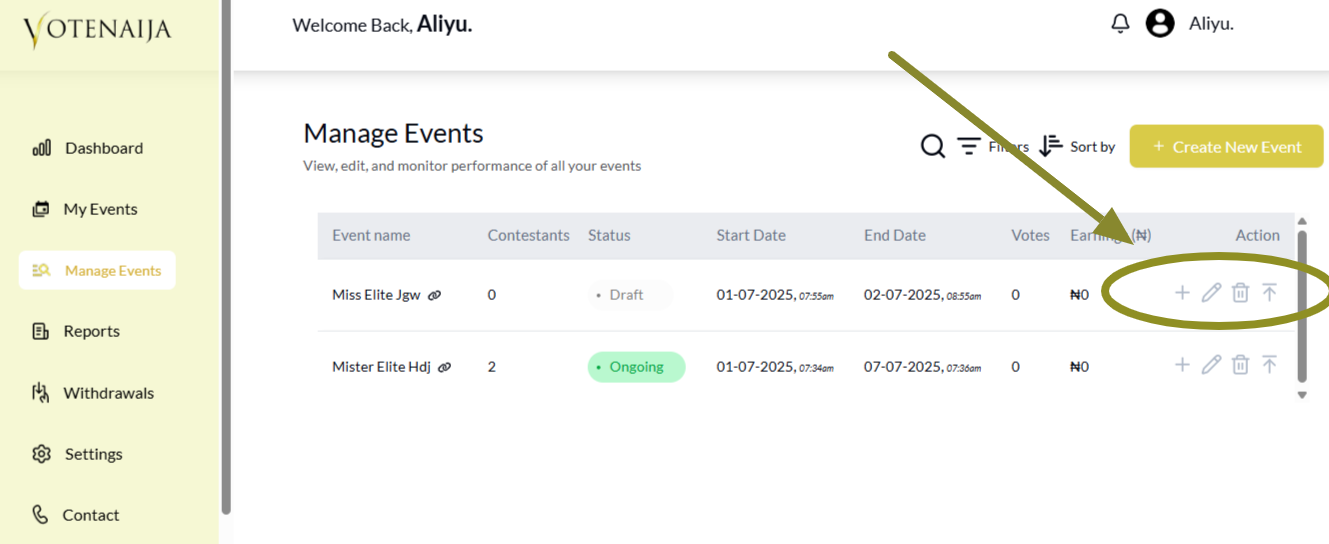
Task: Click the add icon for Mister Elite Hdj
Action: click(1182, 365)
